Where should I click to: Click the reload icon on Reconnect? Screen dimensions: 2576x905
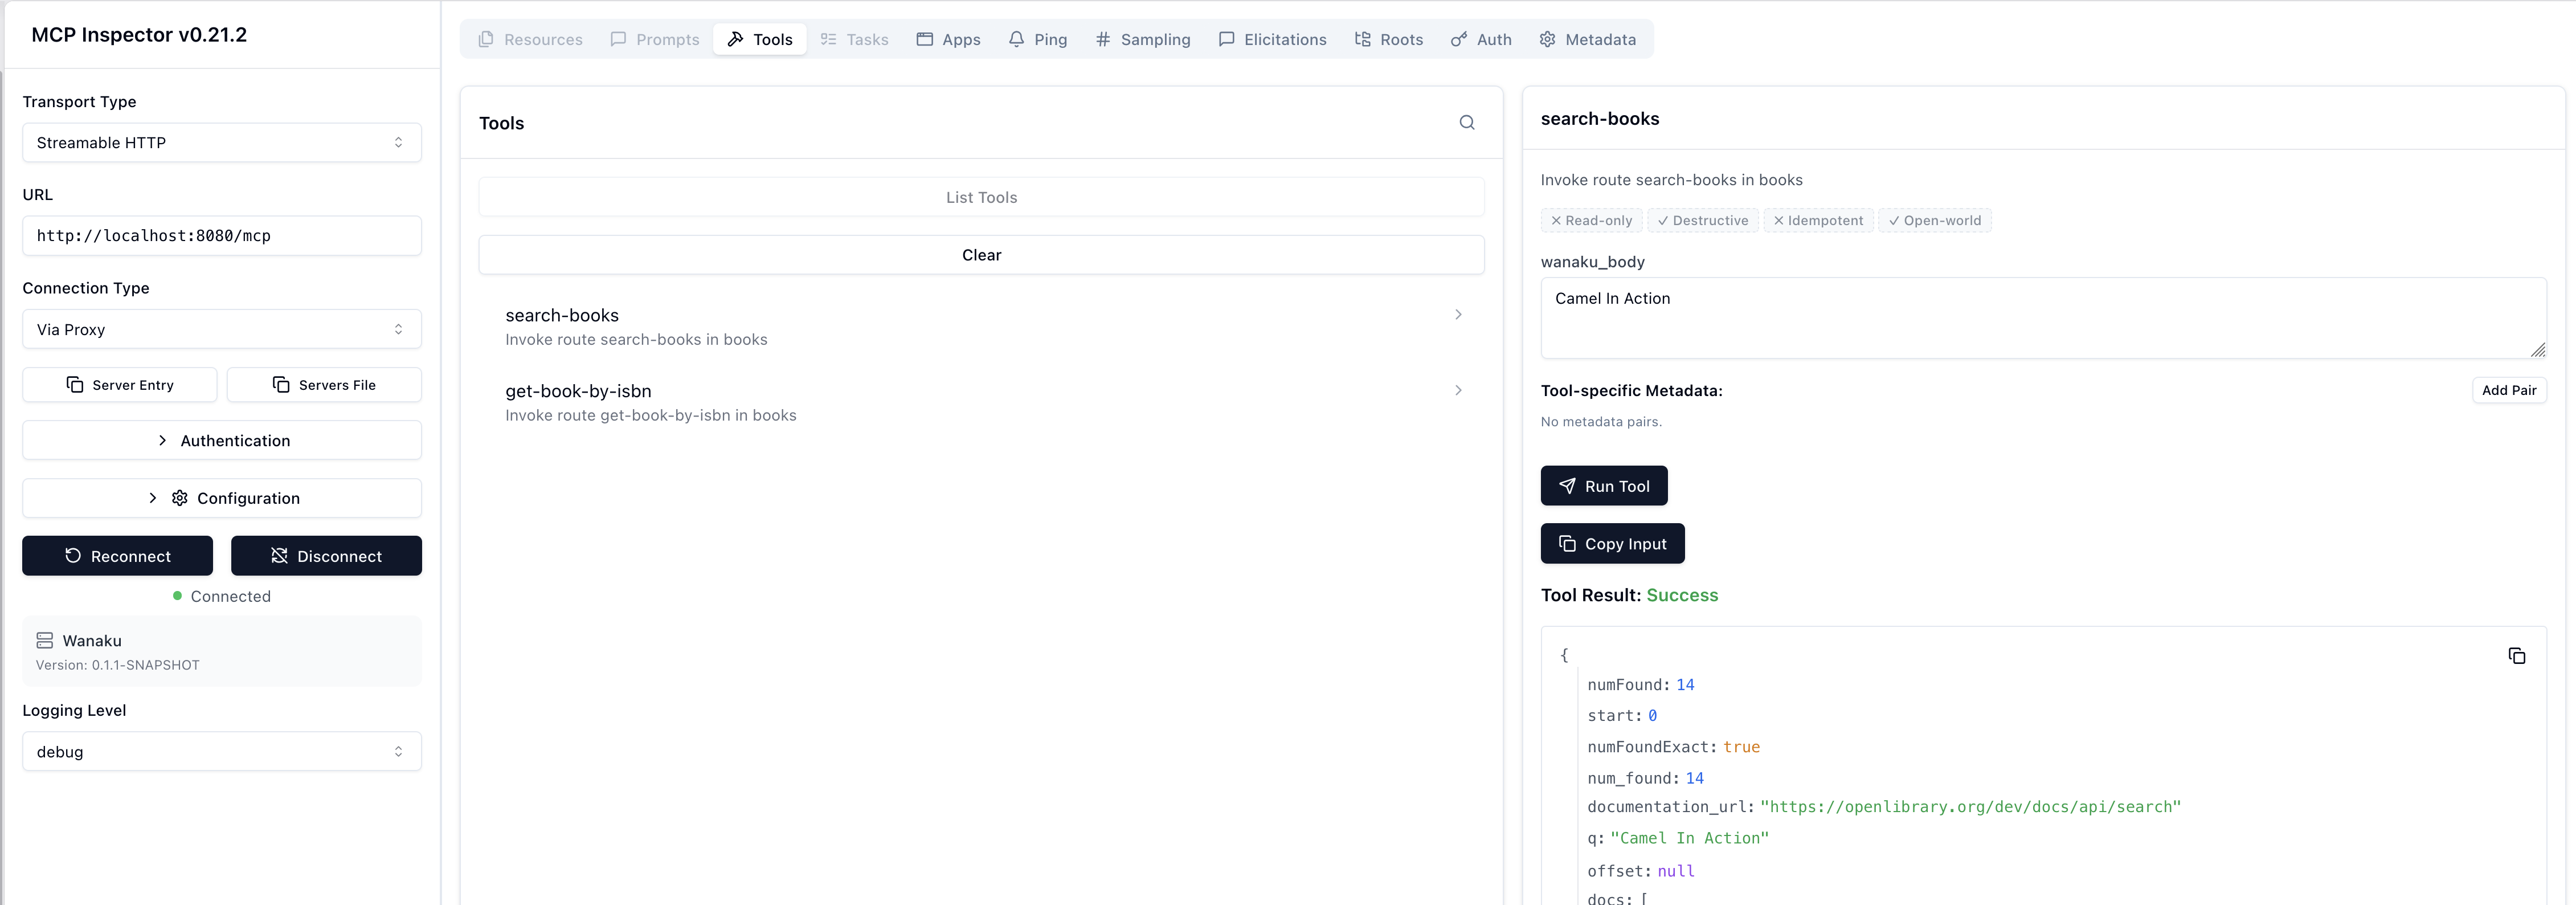(x=73, y=556)
